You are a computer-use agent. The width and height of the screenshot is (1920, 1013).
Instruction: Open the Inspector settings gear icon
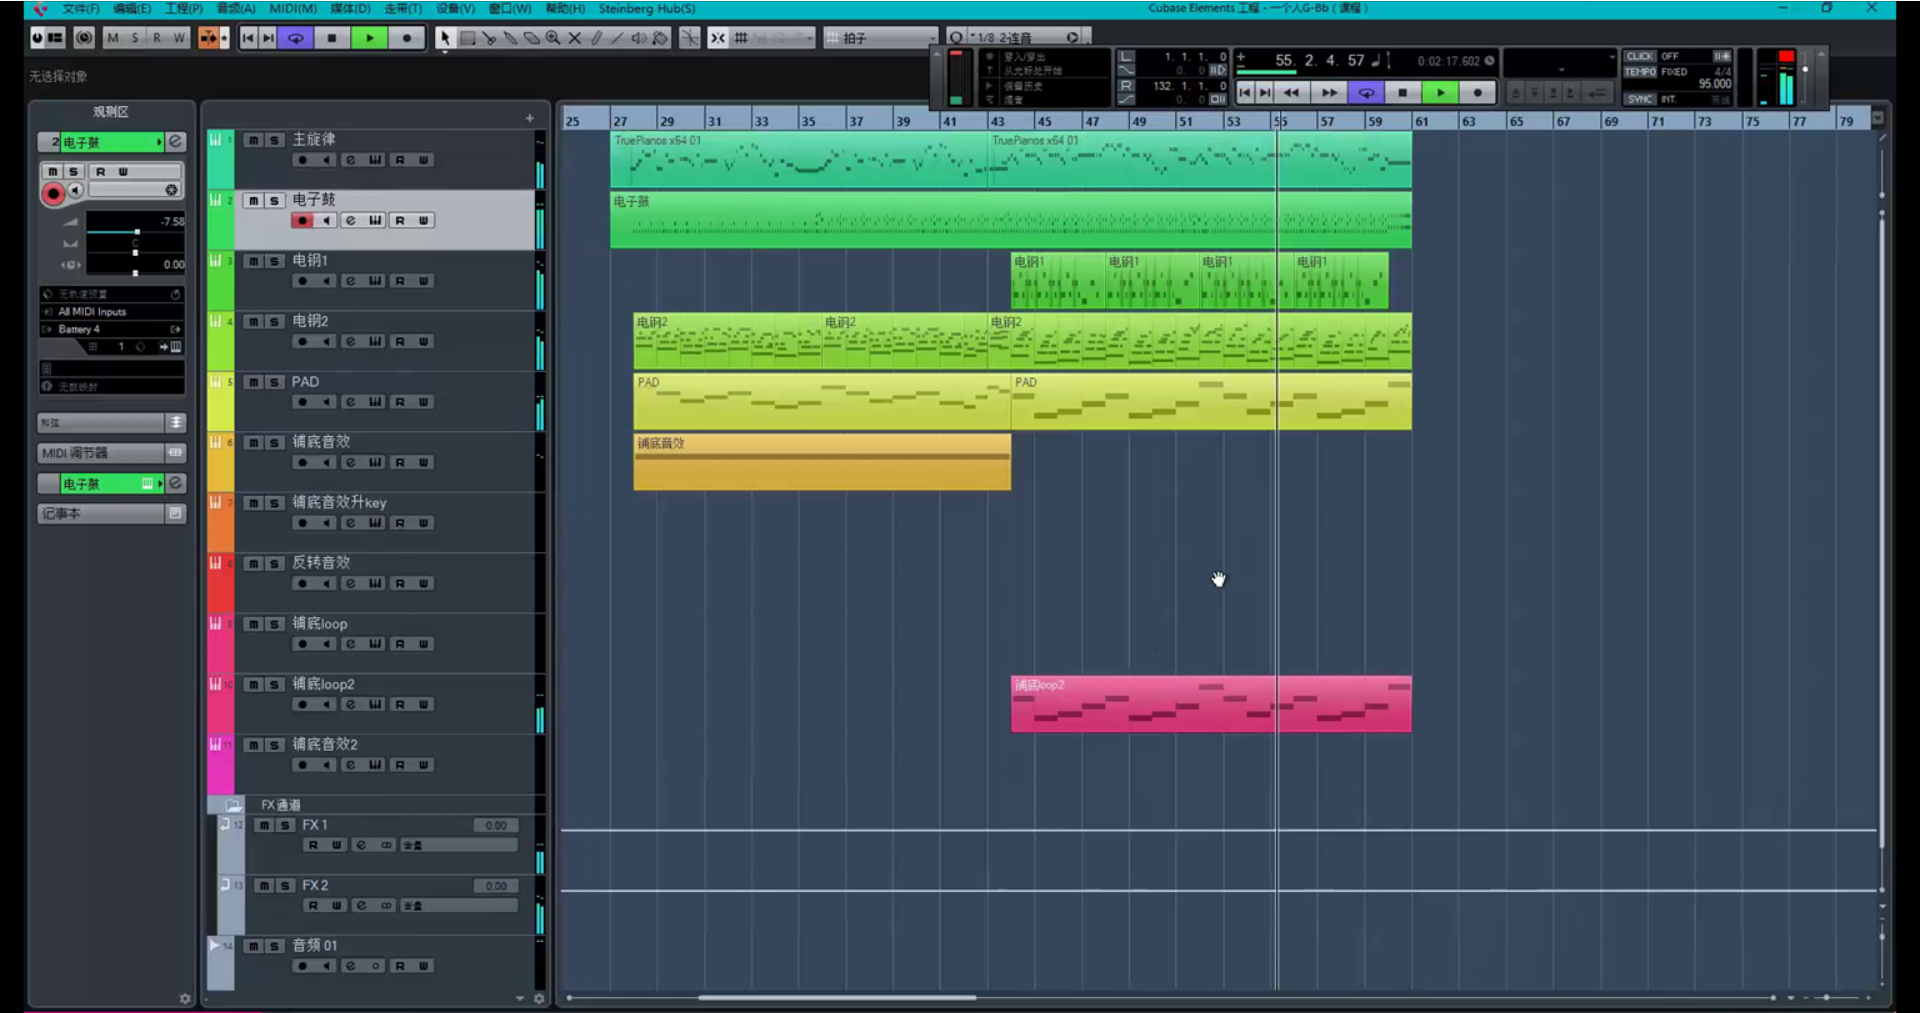point(184,998)
